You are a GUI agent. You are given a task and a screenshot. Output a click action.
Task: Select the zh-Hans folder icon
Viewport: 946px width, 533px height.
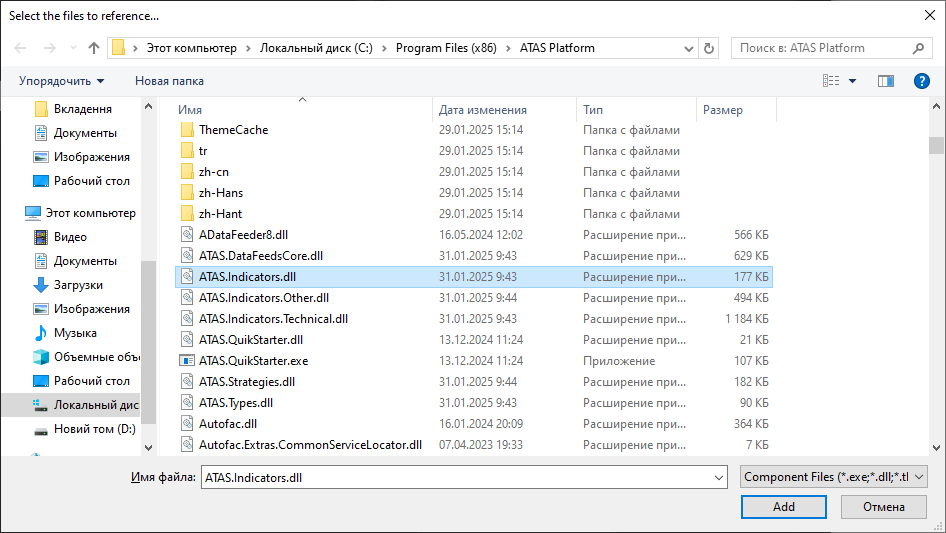click(x=187, y=193)
